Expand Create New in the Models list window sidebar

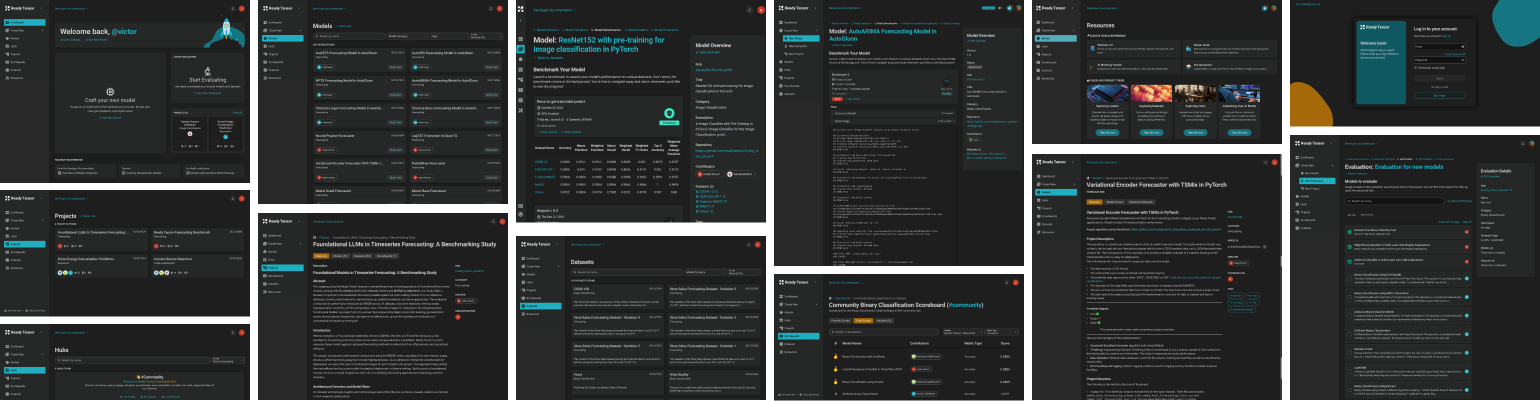click(281, 31)
